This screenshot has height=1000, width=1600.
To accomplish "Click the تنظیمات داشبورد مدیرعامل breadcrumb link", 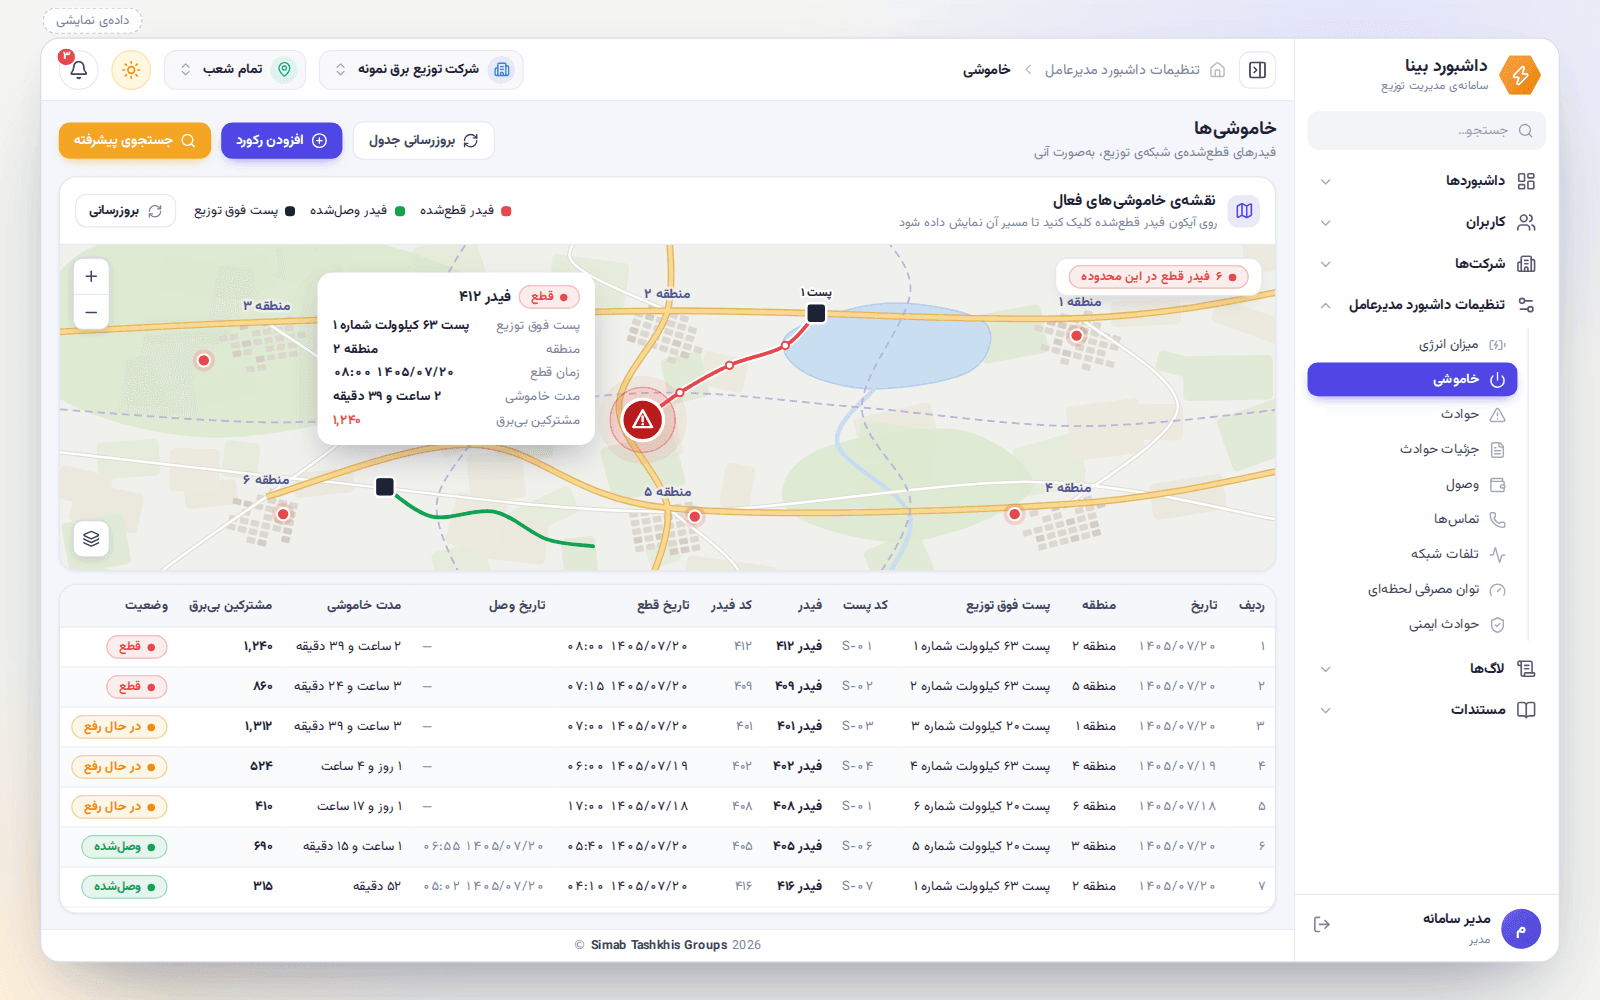I will pyautogui.click(x=1122, y=70).
